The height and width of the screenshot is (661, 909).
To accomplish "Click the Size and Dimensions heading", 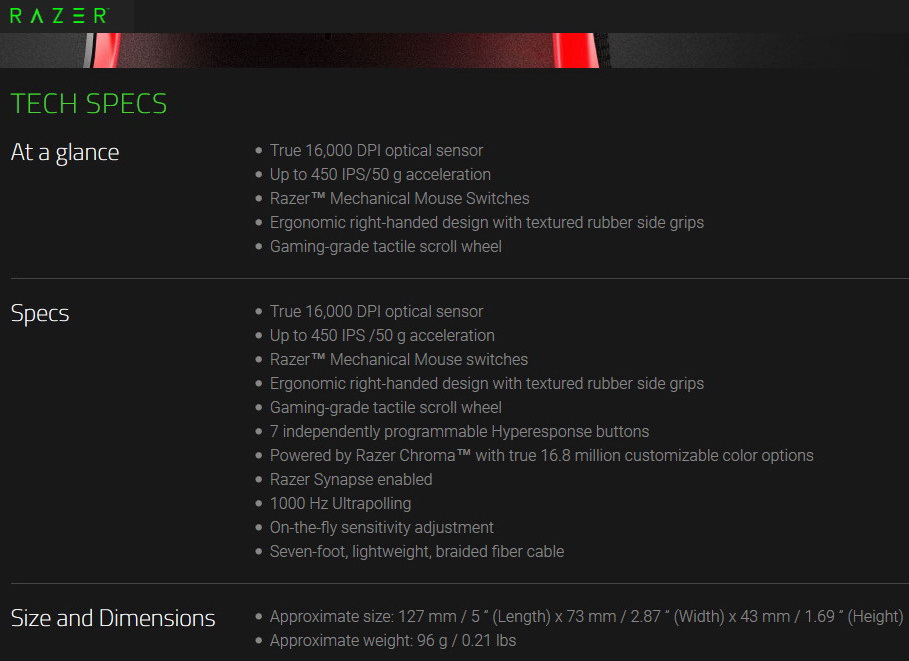I will click(x=113, y=618).
